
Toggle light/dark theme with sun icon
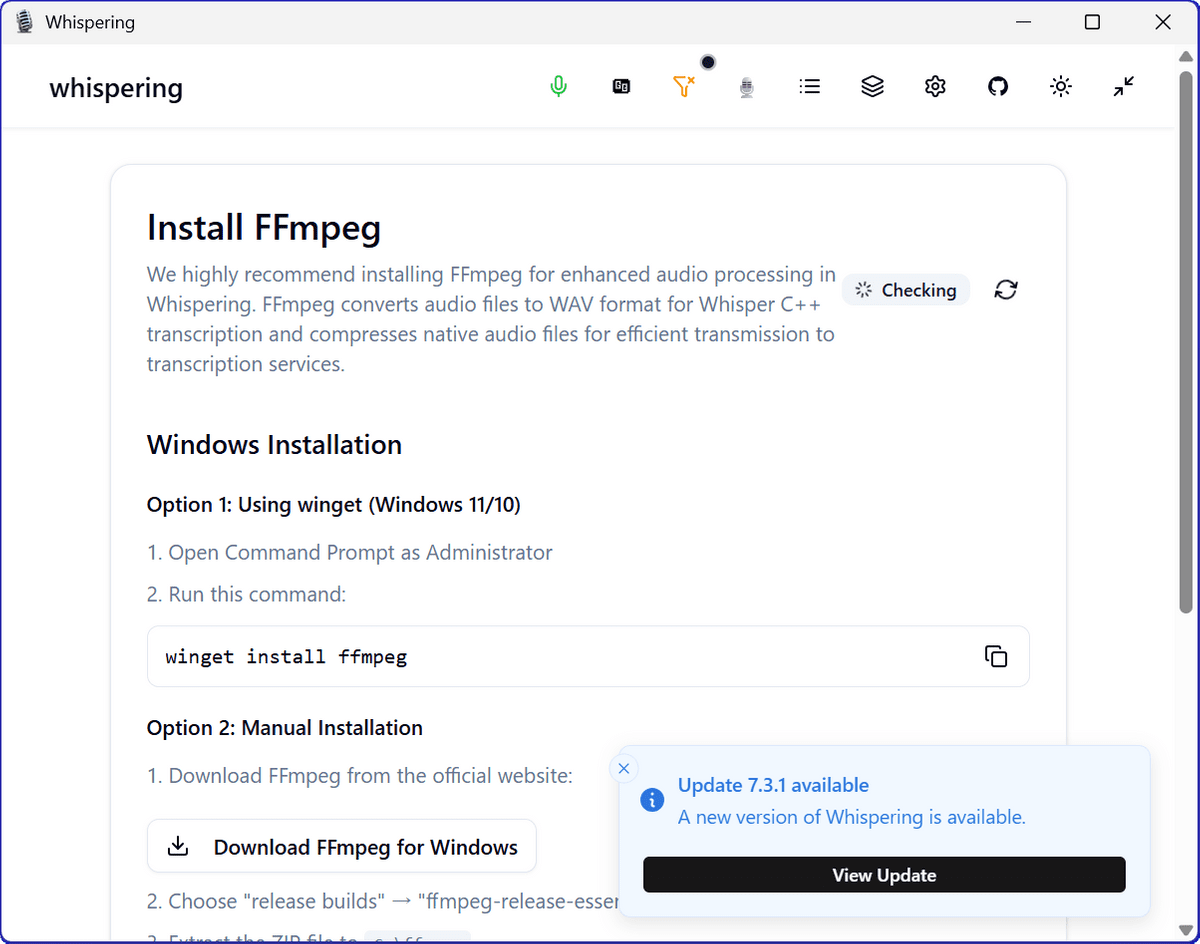(x=1061, y=87)
